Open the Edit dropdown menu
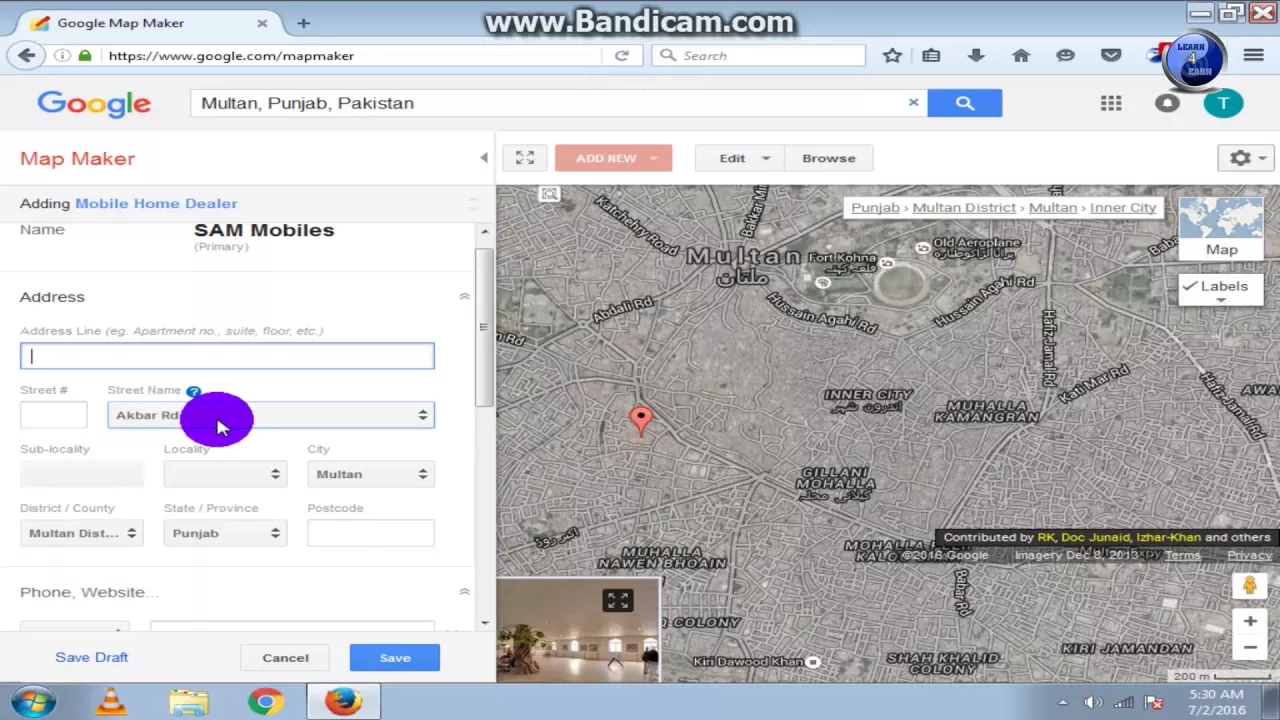The width and height of the screenshot is (1280, 720). tap(740, 158)
